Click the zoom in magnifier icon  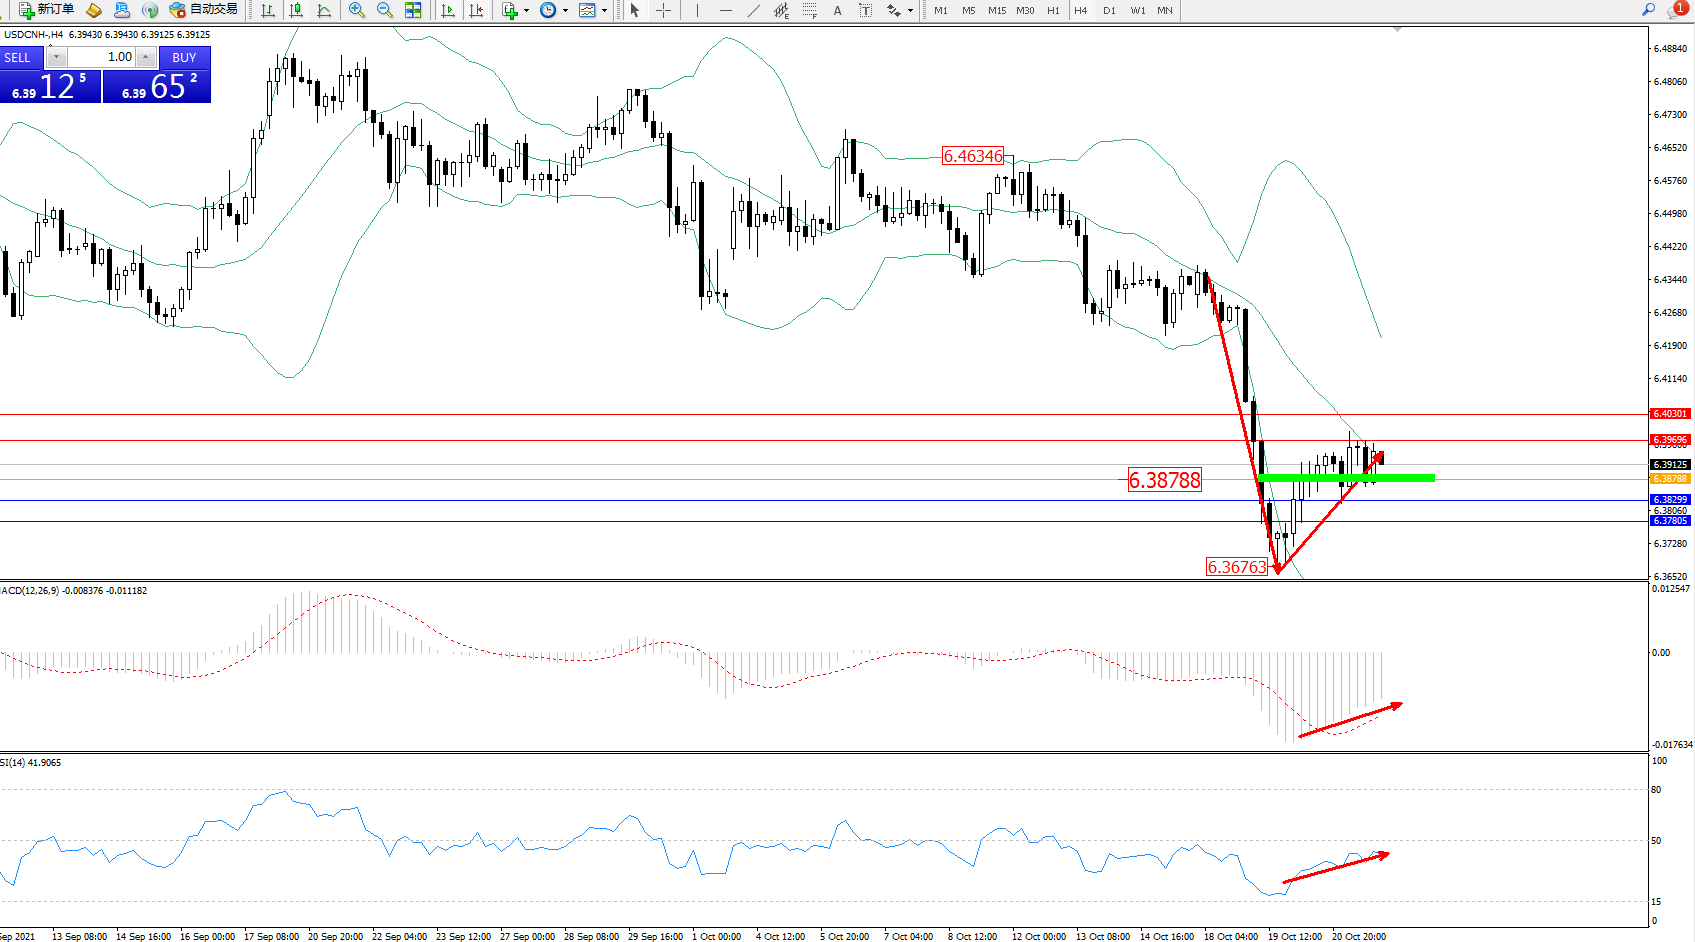[356, 10]
